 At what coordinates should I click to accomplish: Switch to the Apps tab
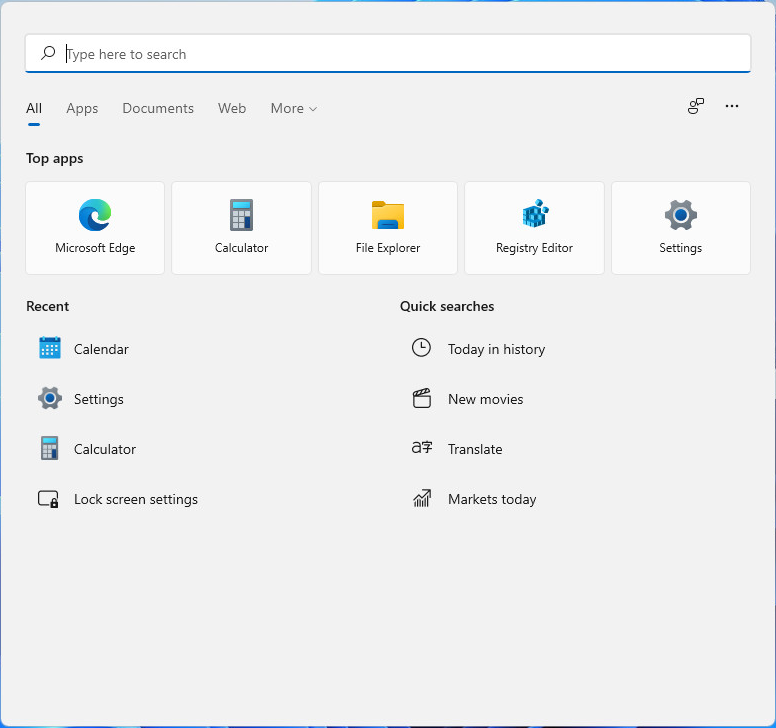(x=82, y=108)
